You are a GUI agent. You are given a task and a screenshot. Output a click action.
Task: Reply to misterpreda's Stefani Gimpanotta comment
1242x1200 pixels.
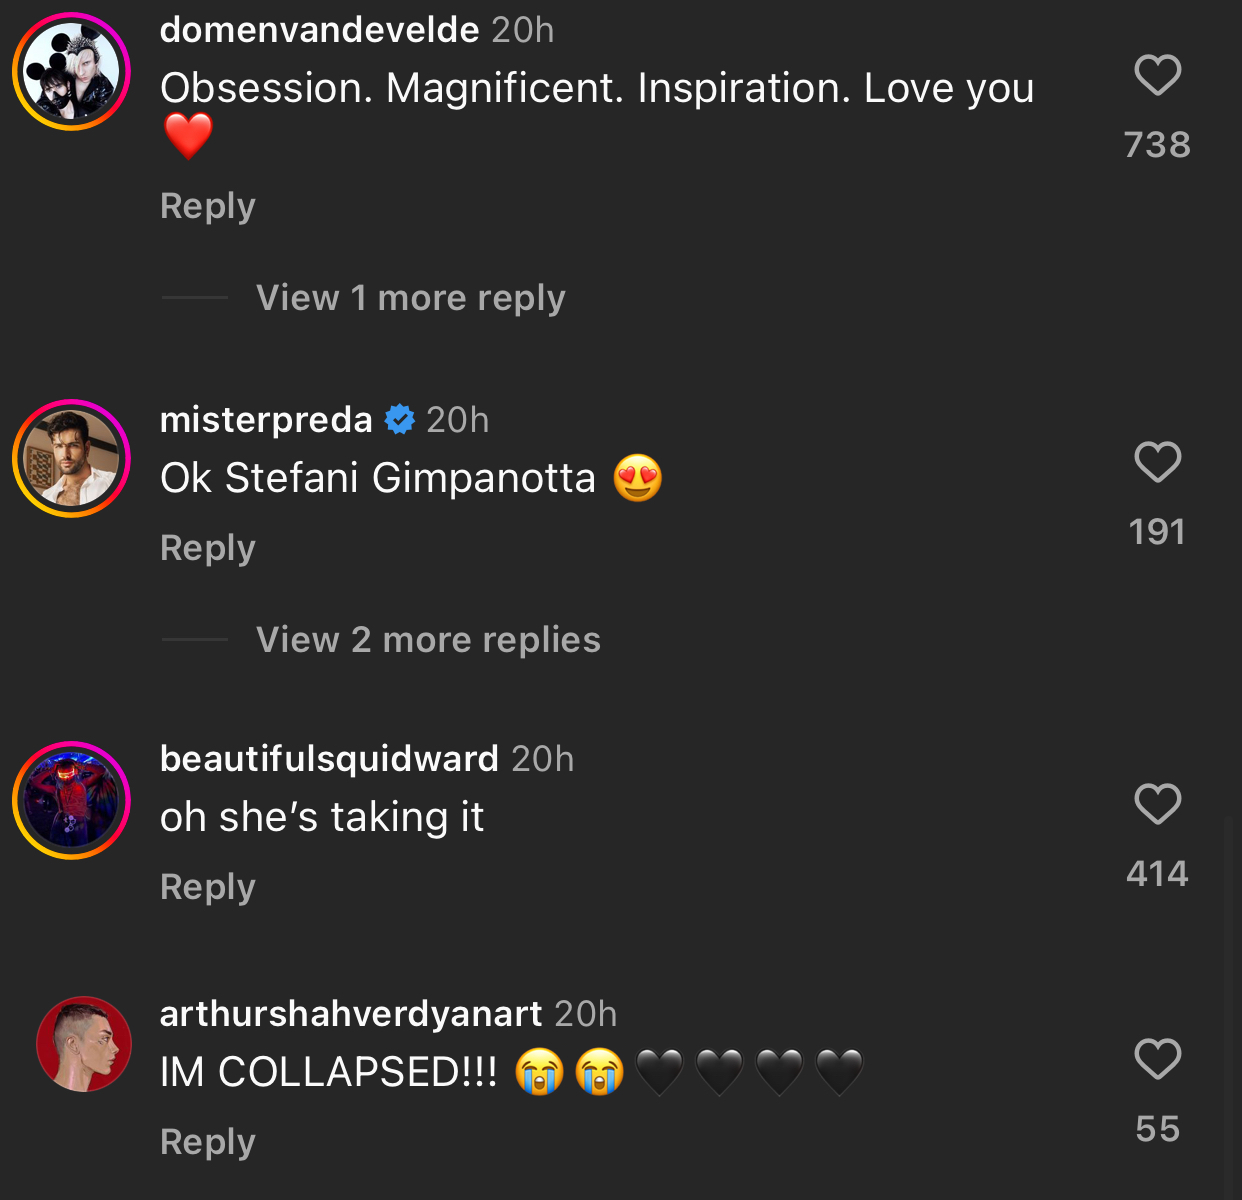208,548
